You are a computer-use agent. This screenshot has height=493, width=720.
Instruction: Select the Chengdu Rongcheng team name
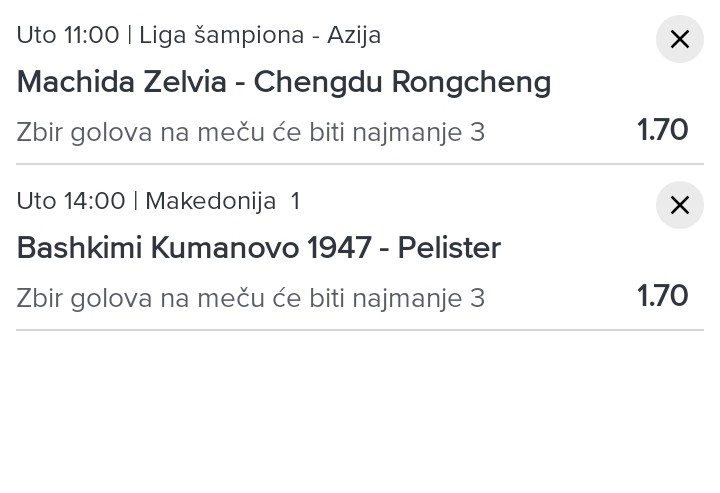[402, 82]
